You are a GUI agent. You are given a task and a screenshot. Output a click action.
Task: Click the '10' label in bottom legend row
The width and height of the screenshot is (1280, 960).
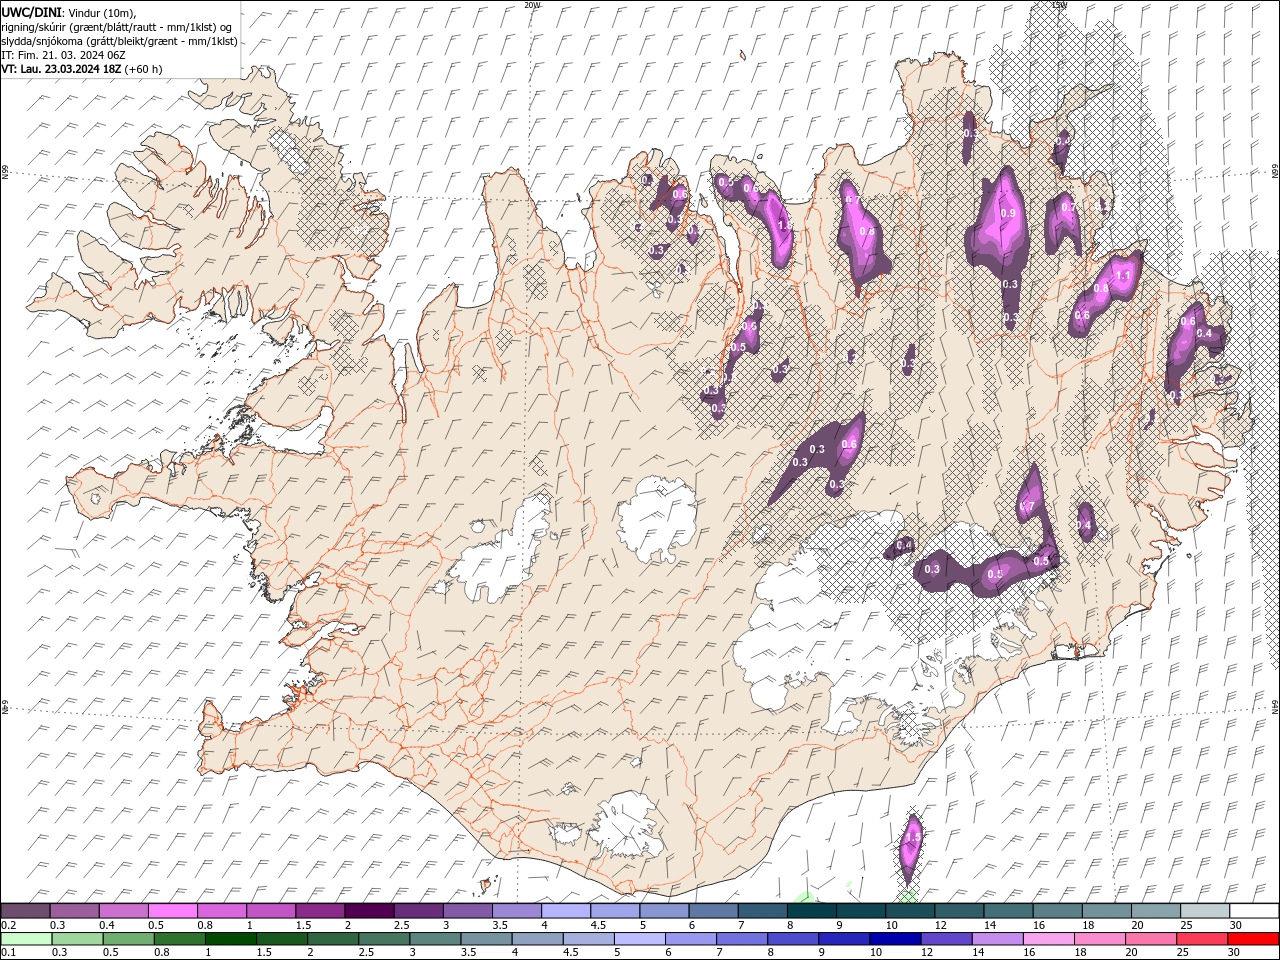coord(875,953)
